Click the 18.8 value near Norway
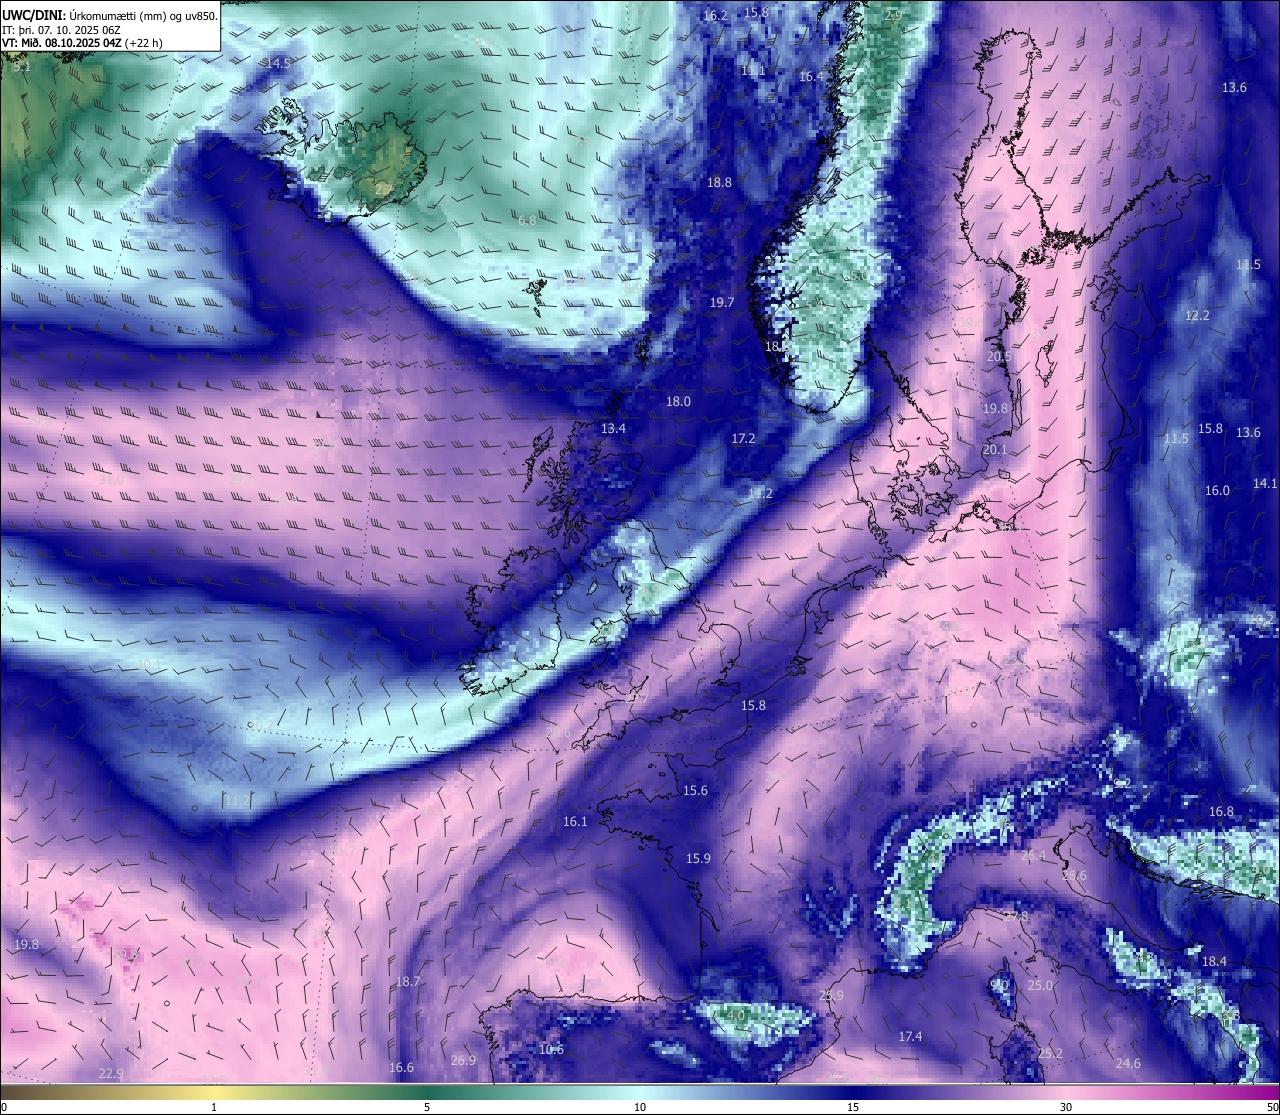This screenshot has width=1280, height=1115. pos(719,182)
